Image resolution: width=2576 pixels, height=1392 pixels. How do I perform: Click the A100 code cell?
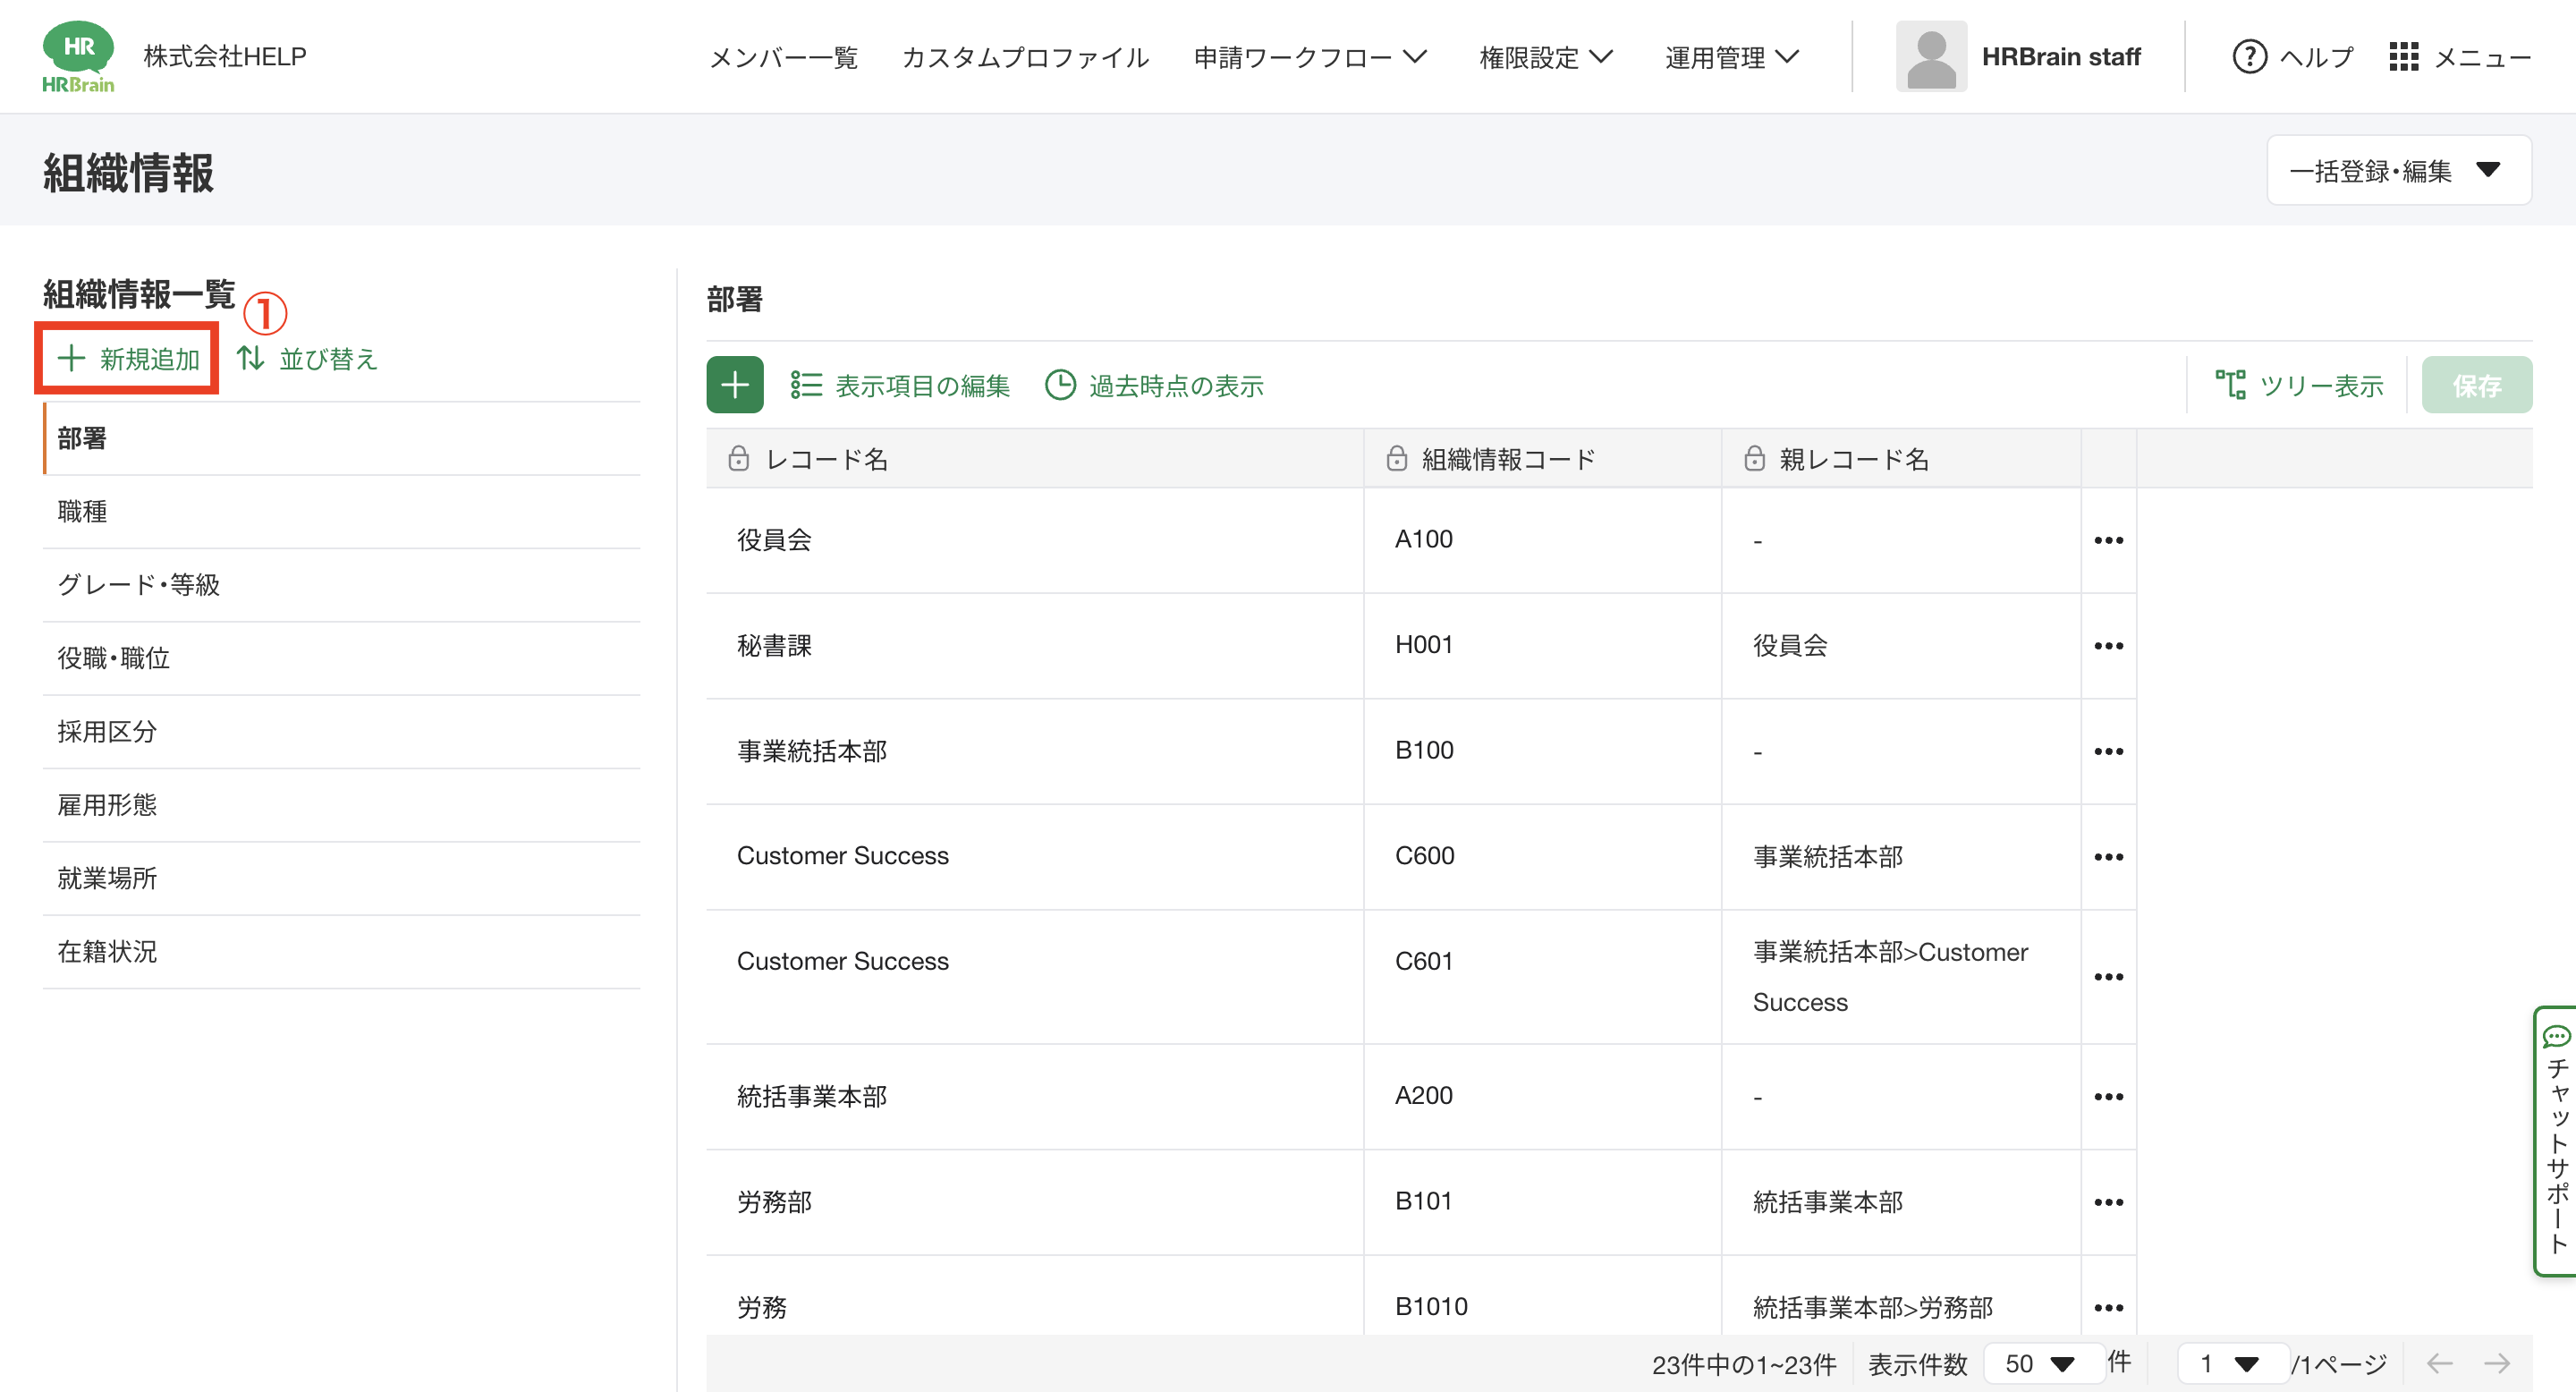pyautogui.click(x=1543, y=540)
